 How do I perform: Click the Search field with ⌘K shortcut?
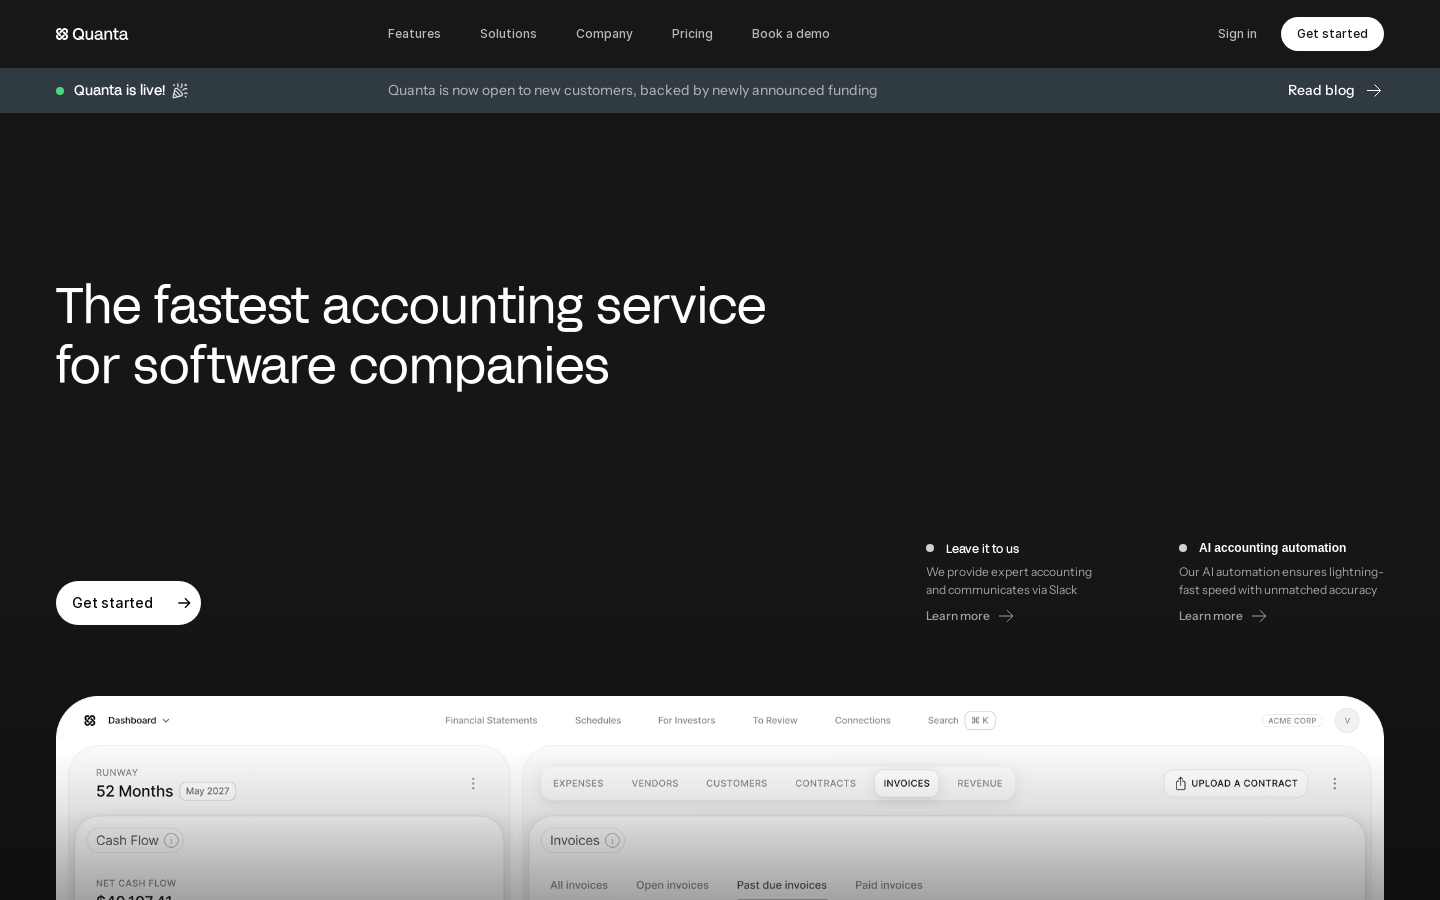point(961,720)
